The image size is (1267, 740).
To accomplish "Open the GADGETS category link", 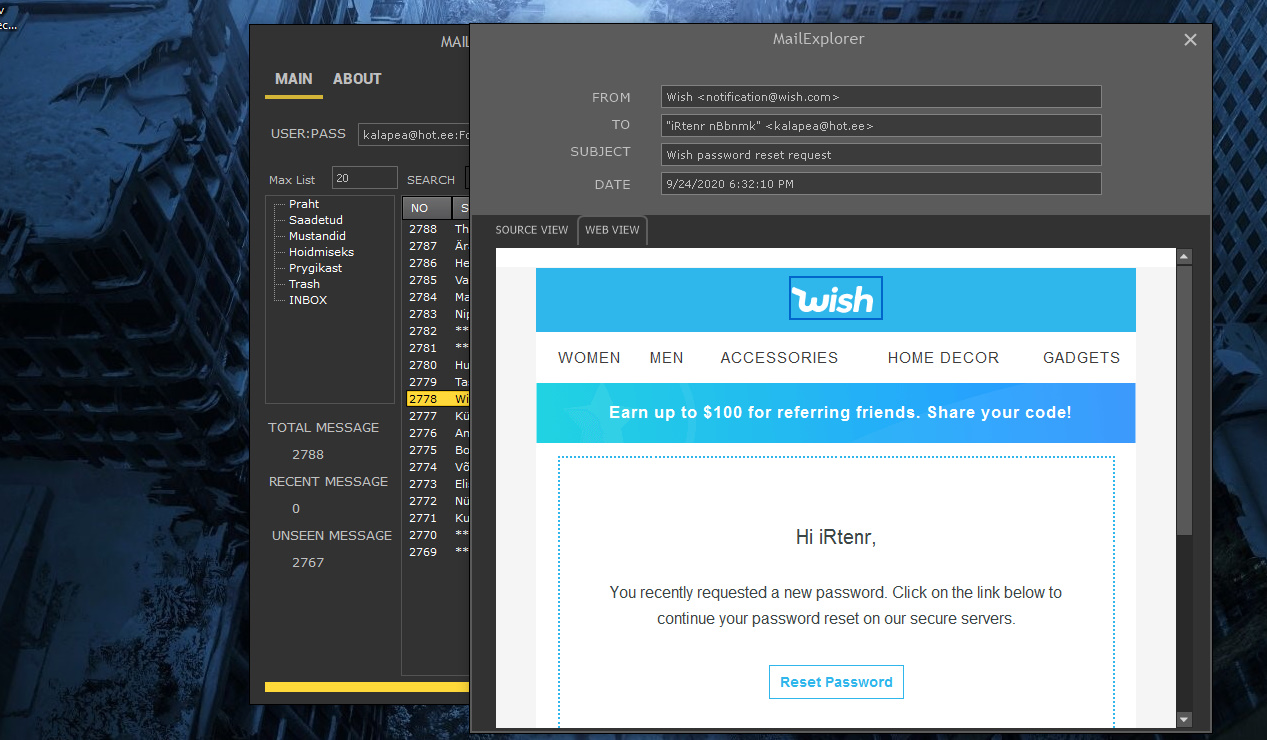I will 1081,358.
